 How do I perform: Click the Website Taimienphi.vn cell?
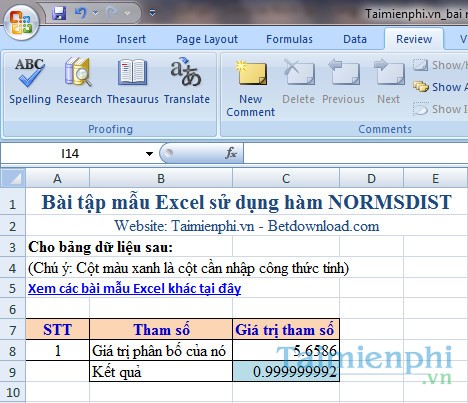tap(247, 226)
